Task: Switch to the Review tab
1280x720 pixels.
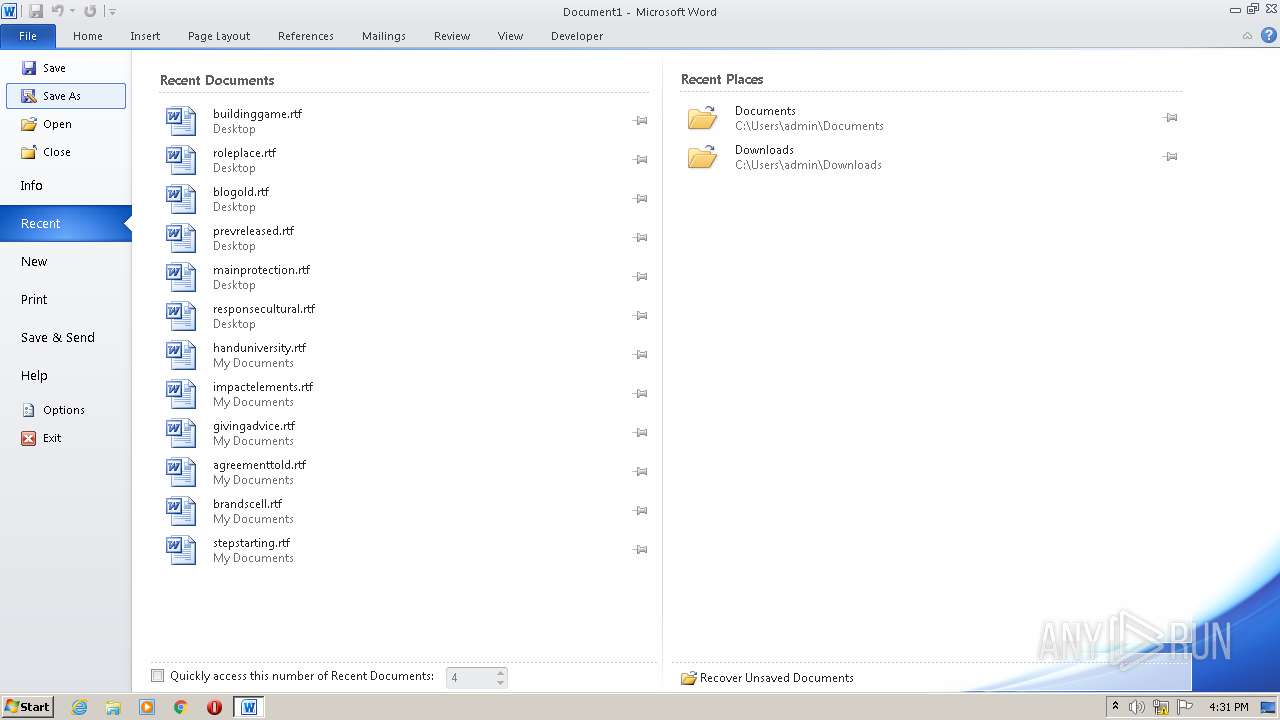Action: point(452,36)
